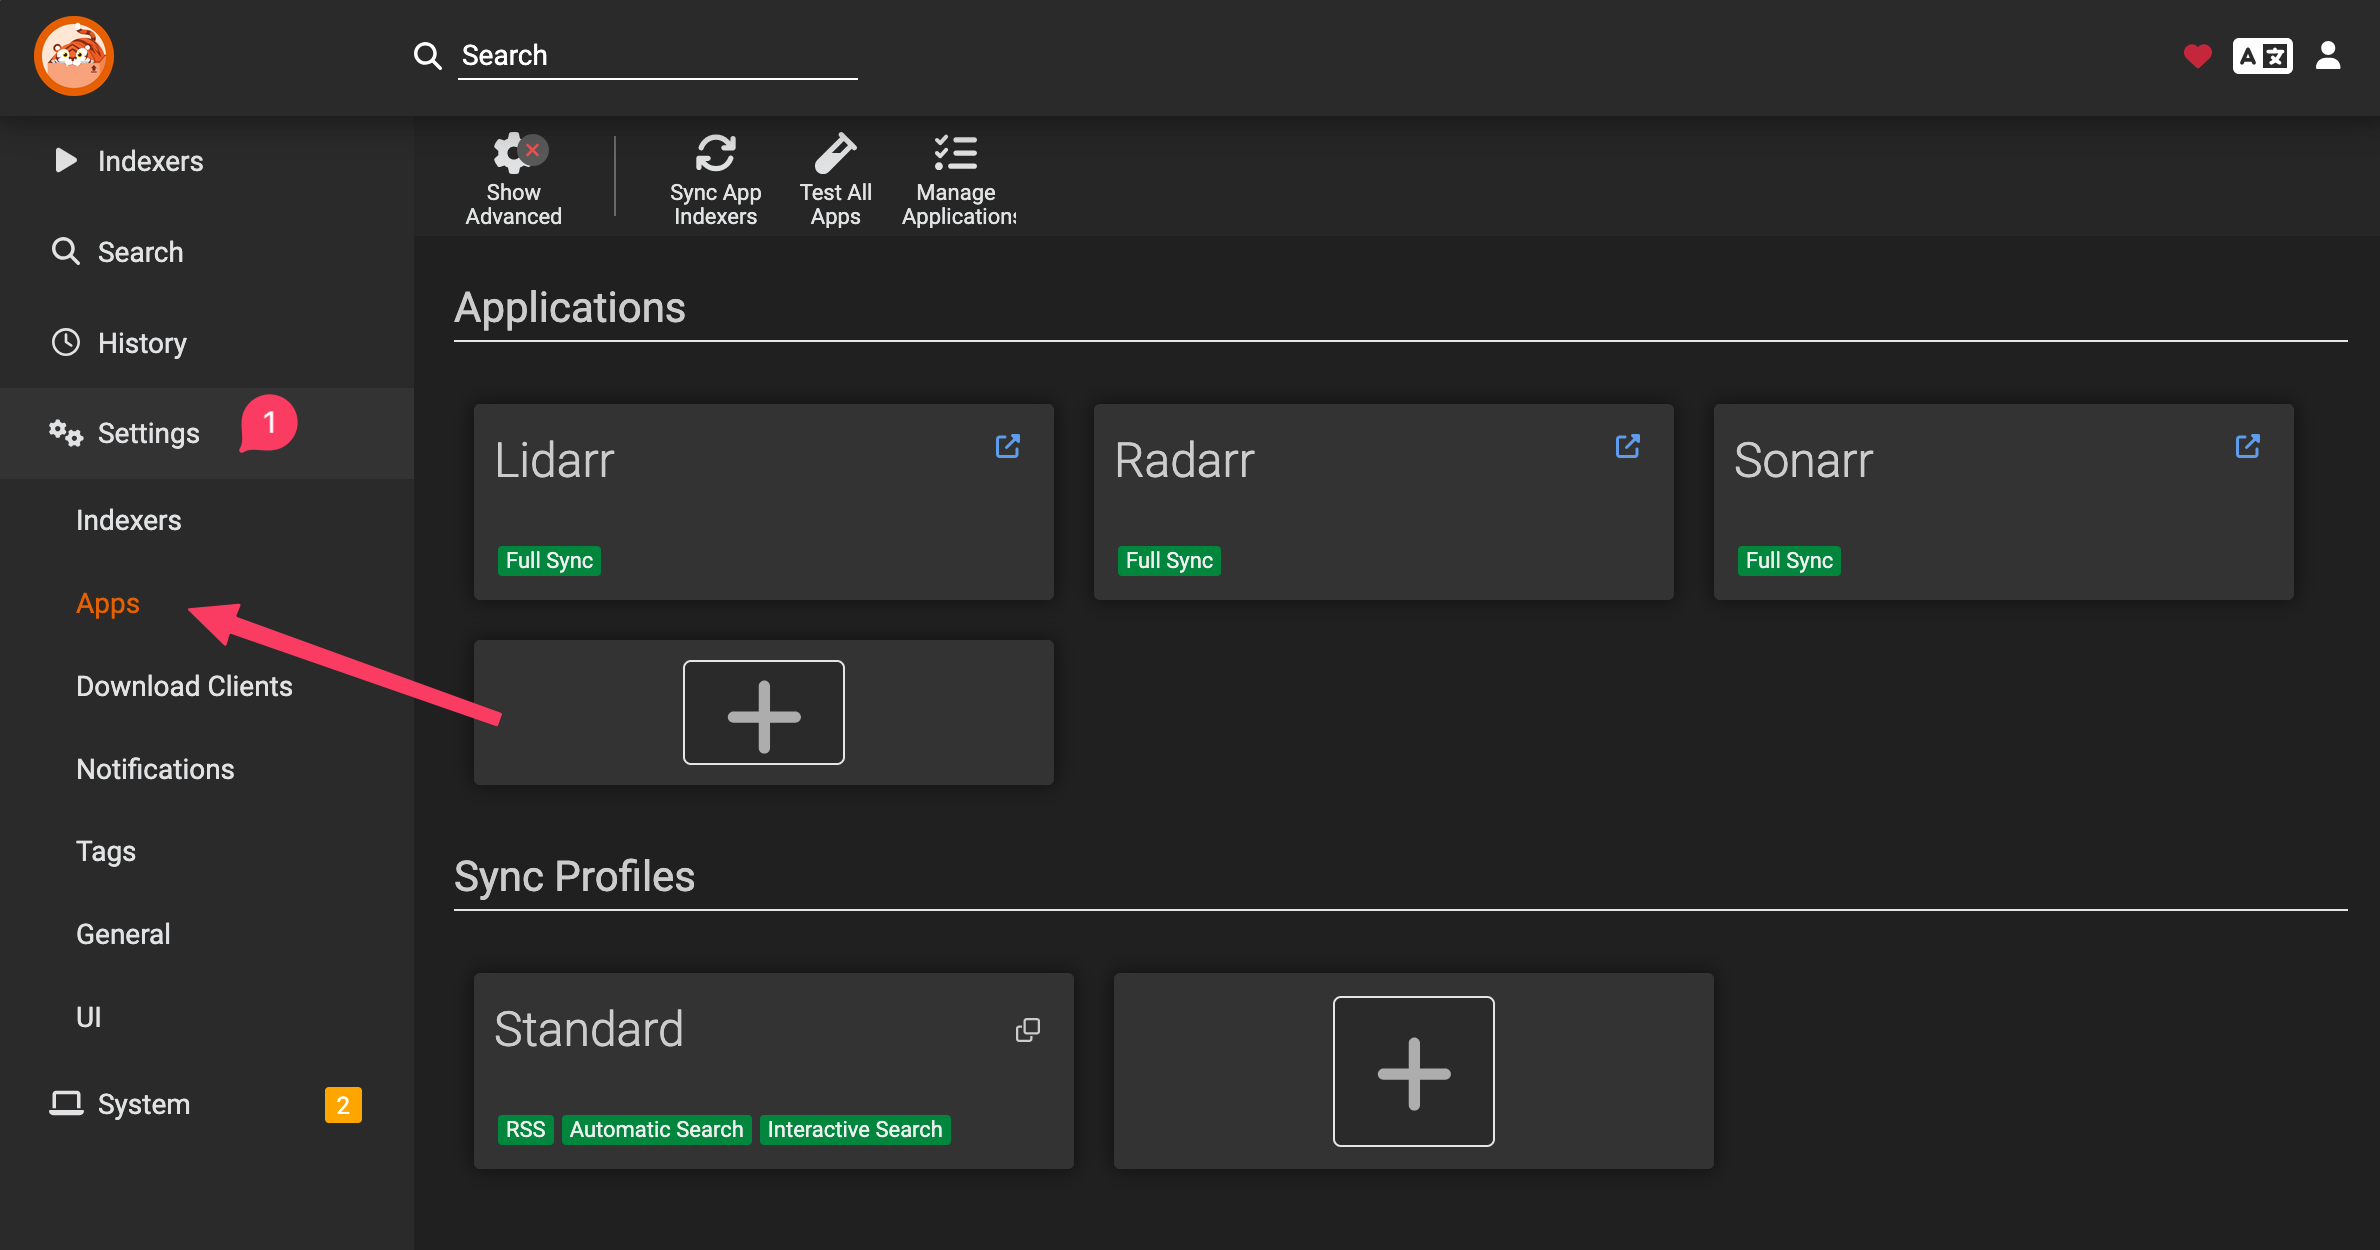Open History in the sidebar
This screenshot has width=2380, height=1250.
(x=207, y=343)
